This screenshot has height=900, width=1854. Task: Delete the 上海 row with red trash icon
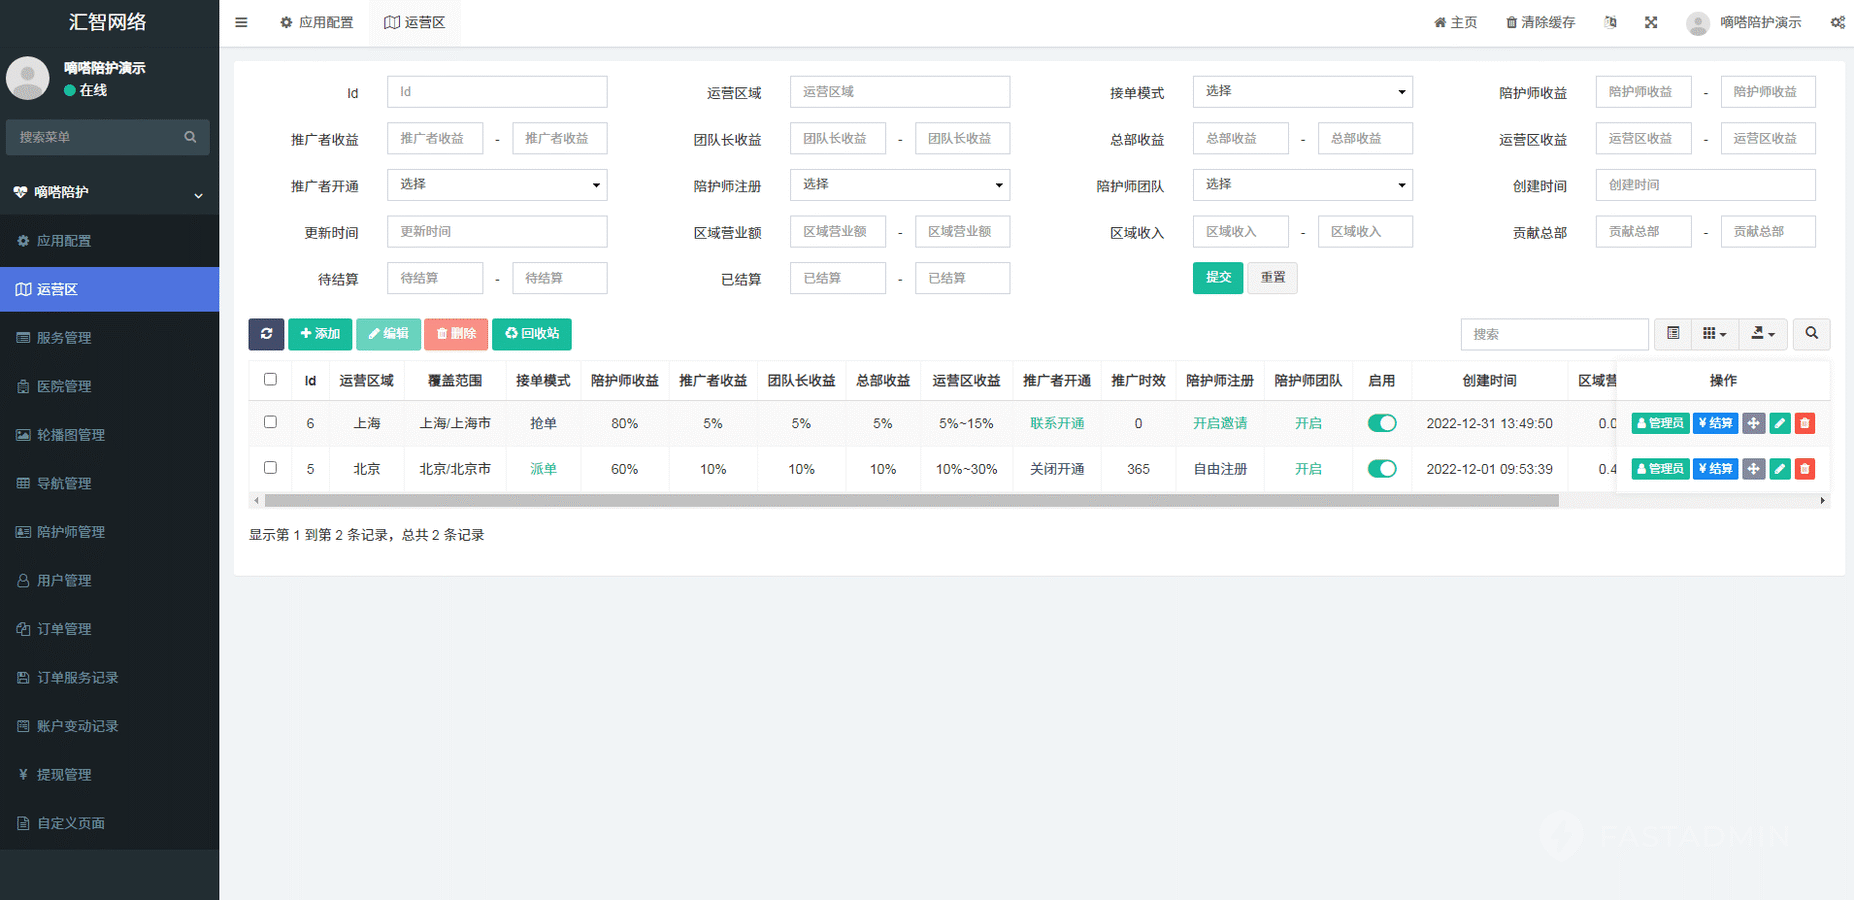(x=1804, y=424)
